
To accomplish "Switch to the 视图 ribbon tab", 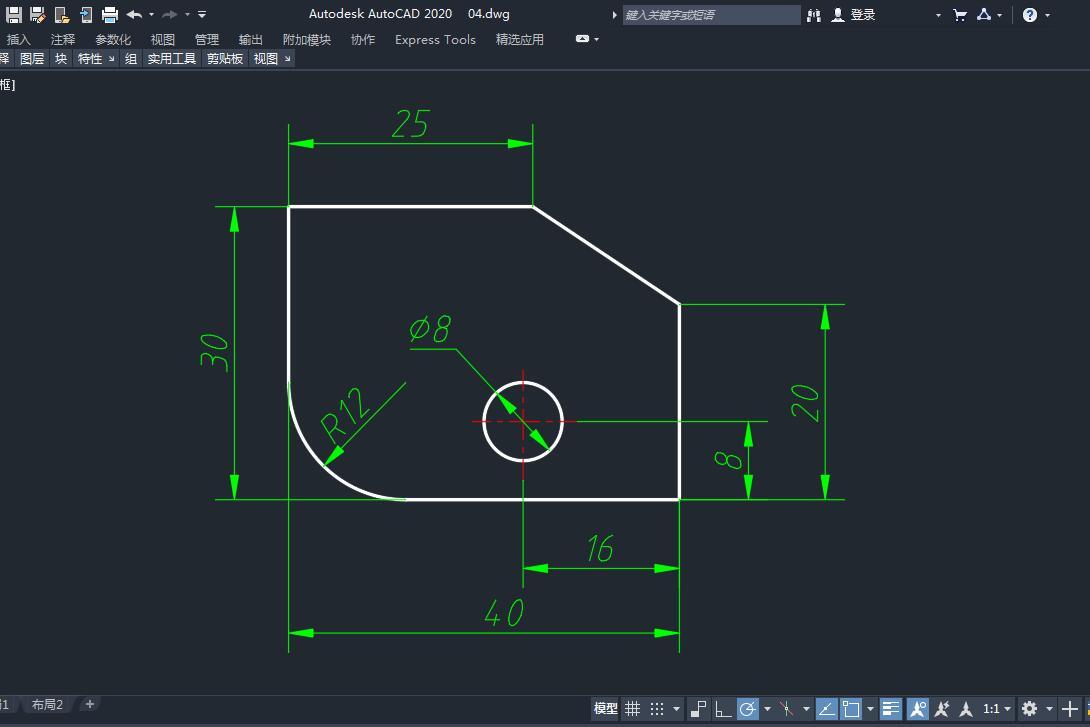I will pyautogui.click(x=163, y=40).
